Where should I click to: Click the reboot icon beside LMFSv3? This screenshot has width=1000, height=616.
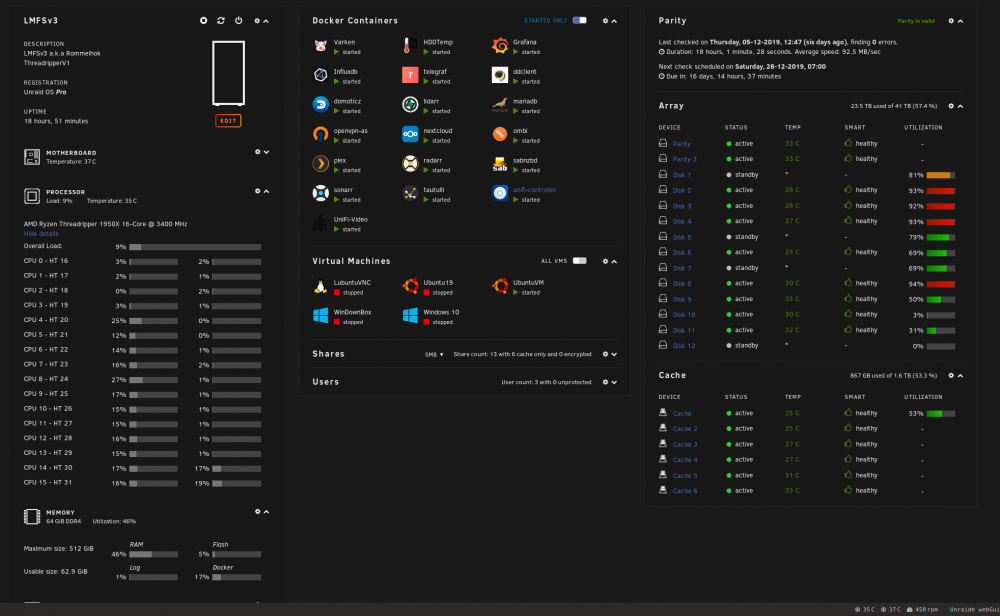click(221, 20)
